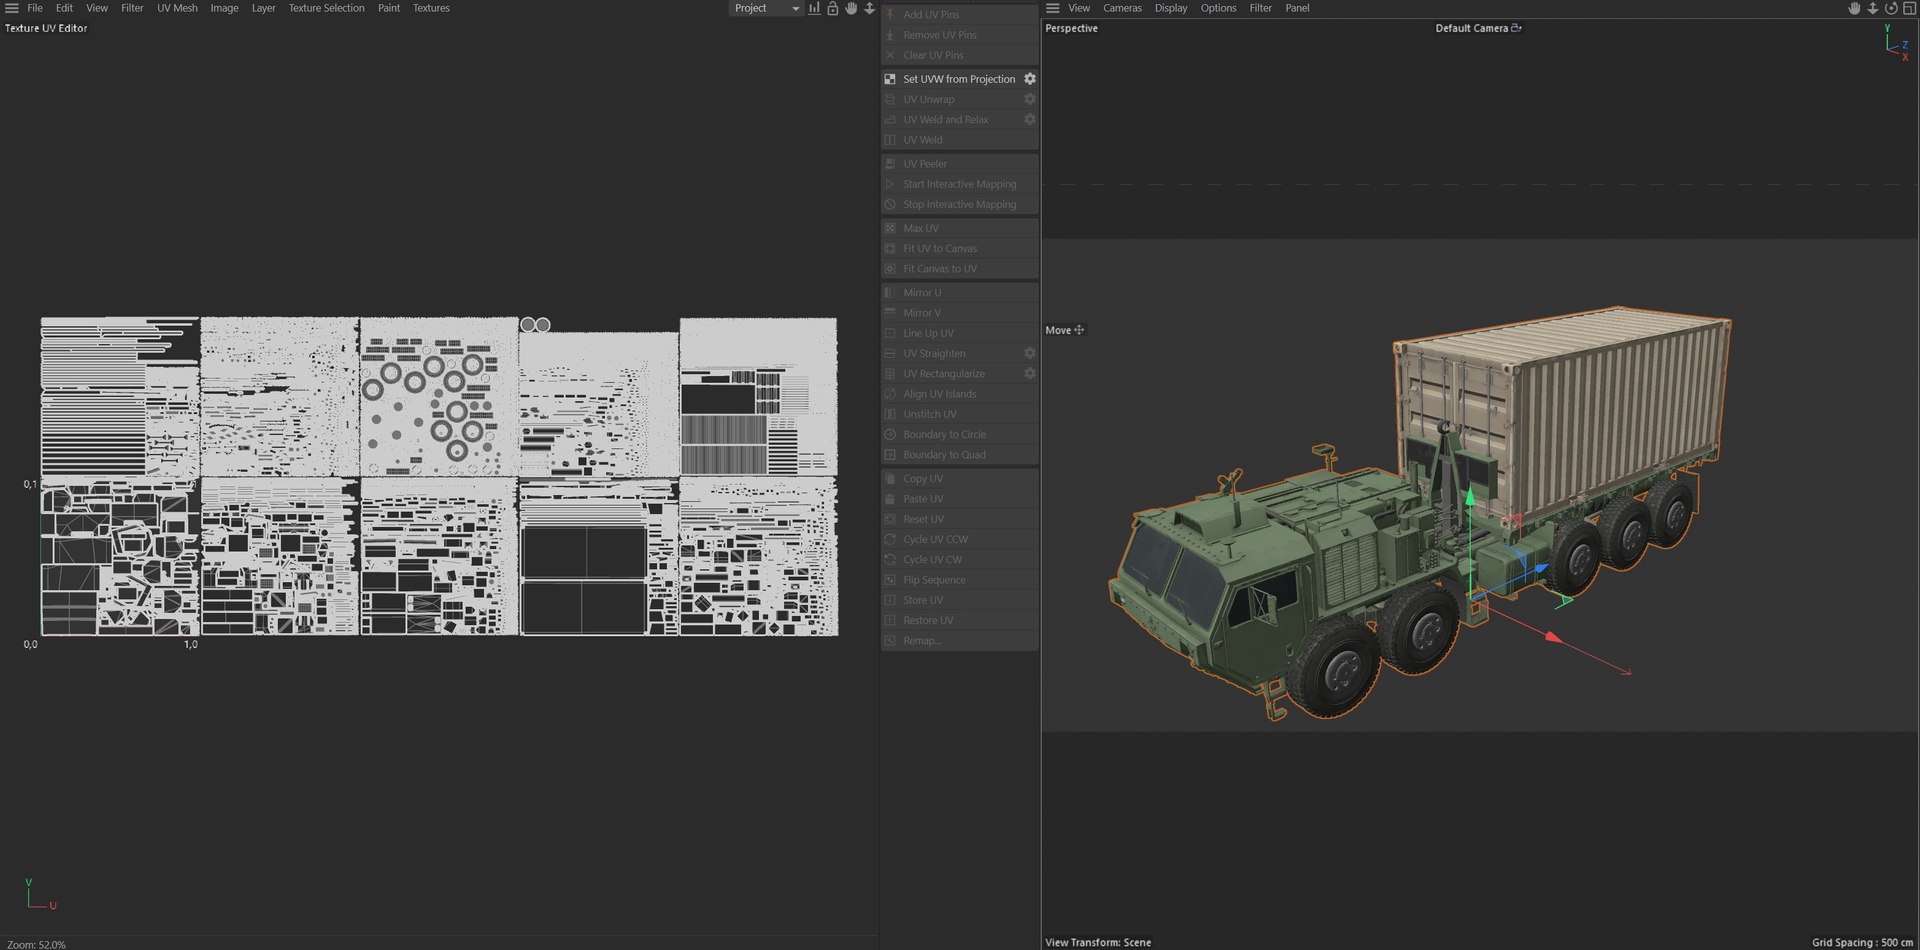Click the viewport dolly arrows icon
This screenshot has width=1920, height=950.
1872,8
